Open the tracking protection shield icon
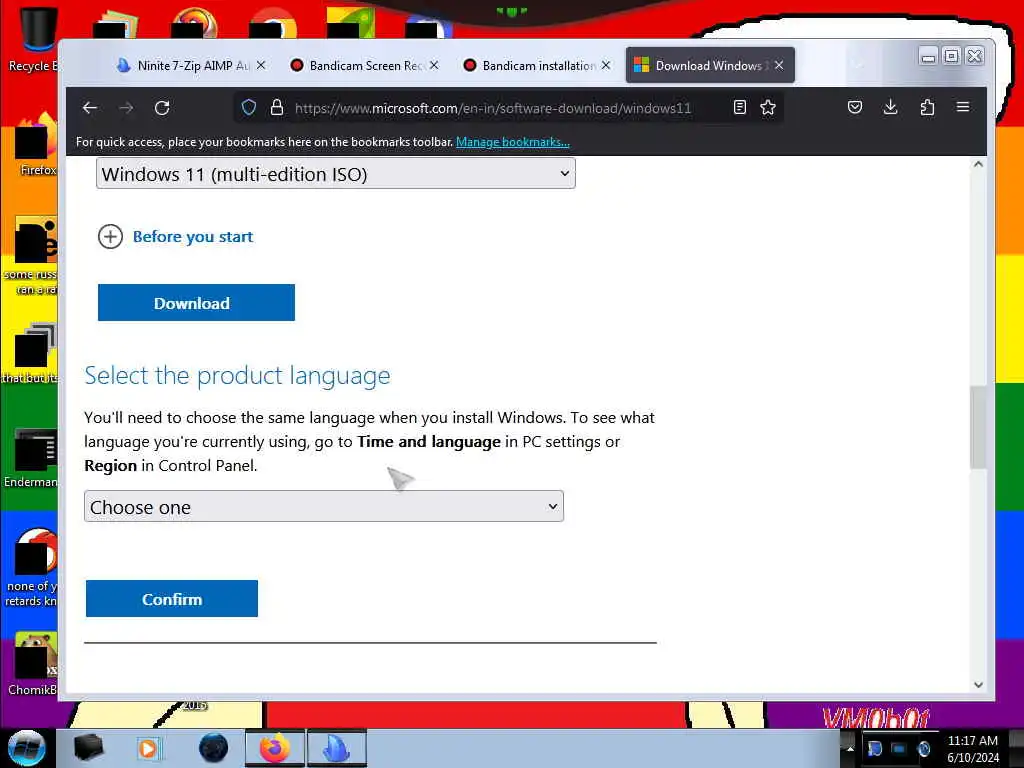1024x768 pixels. [249, 107]
